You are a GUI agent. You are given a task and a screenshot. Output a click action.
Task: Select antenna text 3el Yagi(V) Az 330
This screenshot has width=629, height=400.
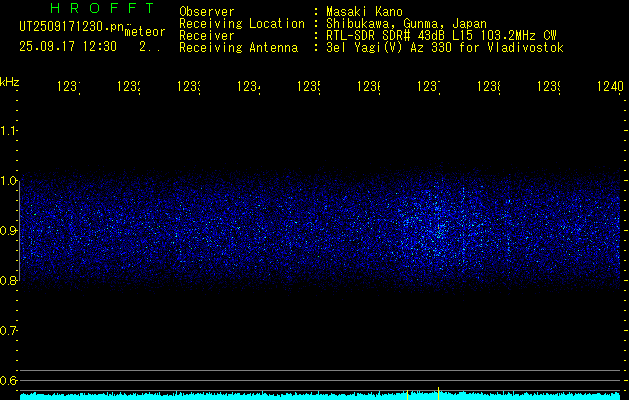click(391, 48)
